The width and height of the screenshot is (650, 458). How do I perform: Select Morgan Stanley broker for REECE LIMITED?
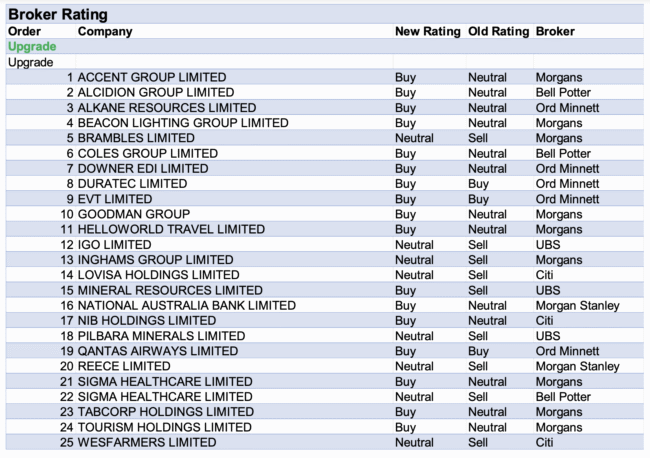[x=577, y=366]
